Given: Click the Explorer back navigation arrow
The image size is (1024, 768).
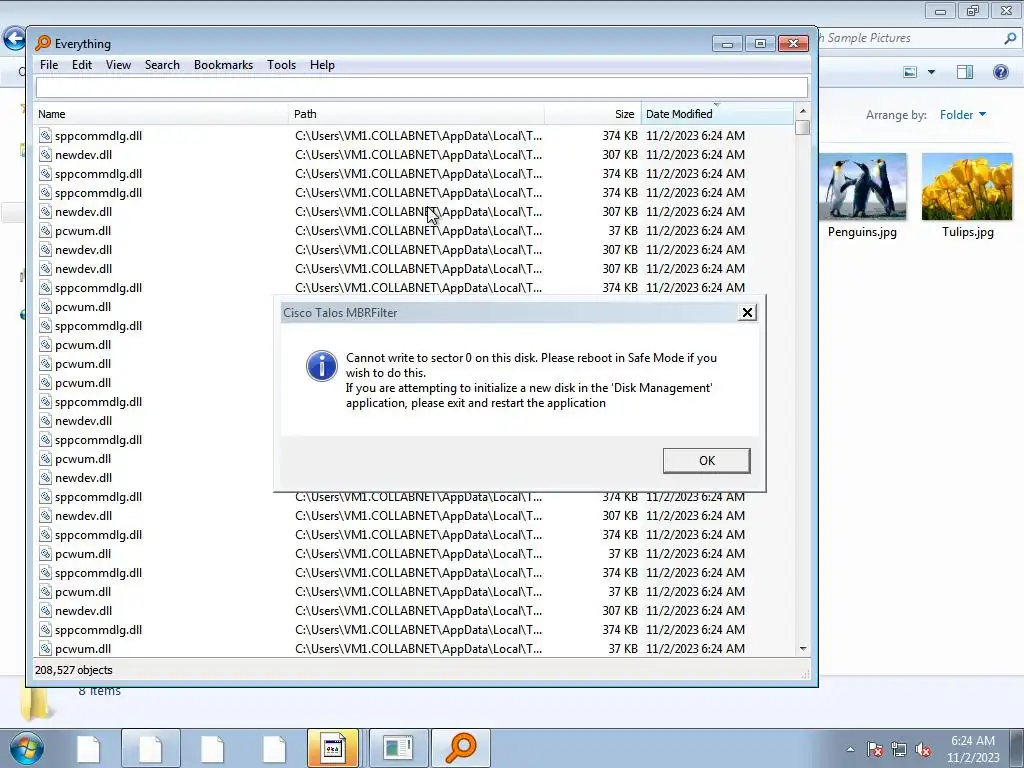Looking at the screenshot, I should pos(14,39).
